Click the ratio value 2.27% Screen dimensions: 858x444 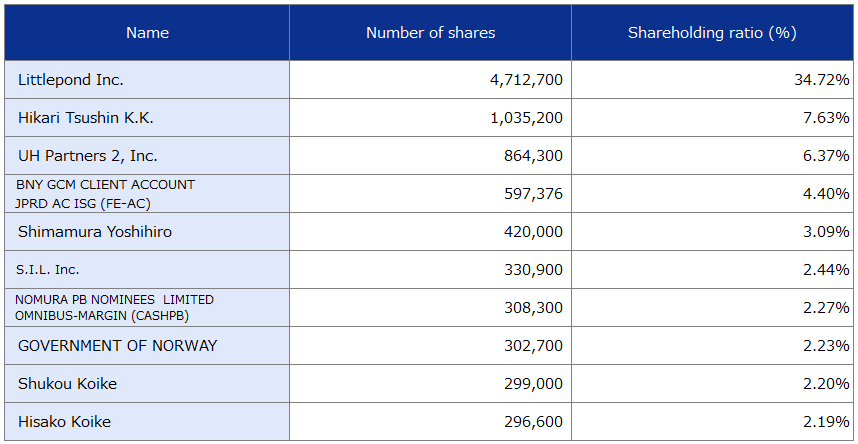(x=826, y=308)
